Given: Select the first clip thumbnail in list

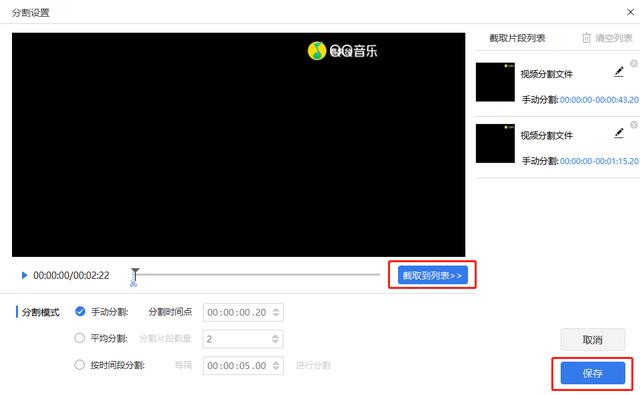Looking at the screenshot, I should pos(495,82).
